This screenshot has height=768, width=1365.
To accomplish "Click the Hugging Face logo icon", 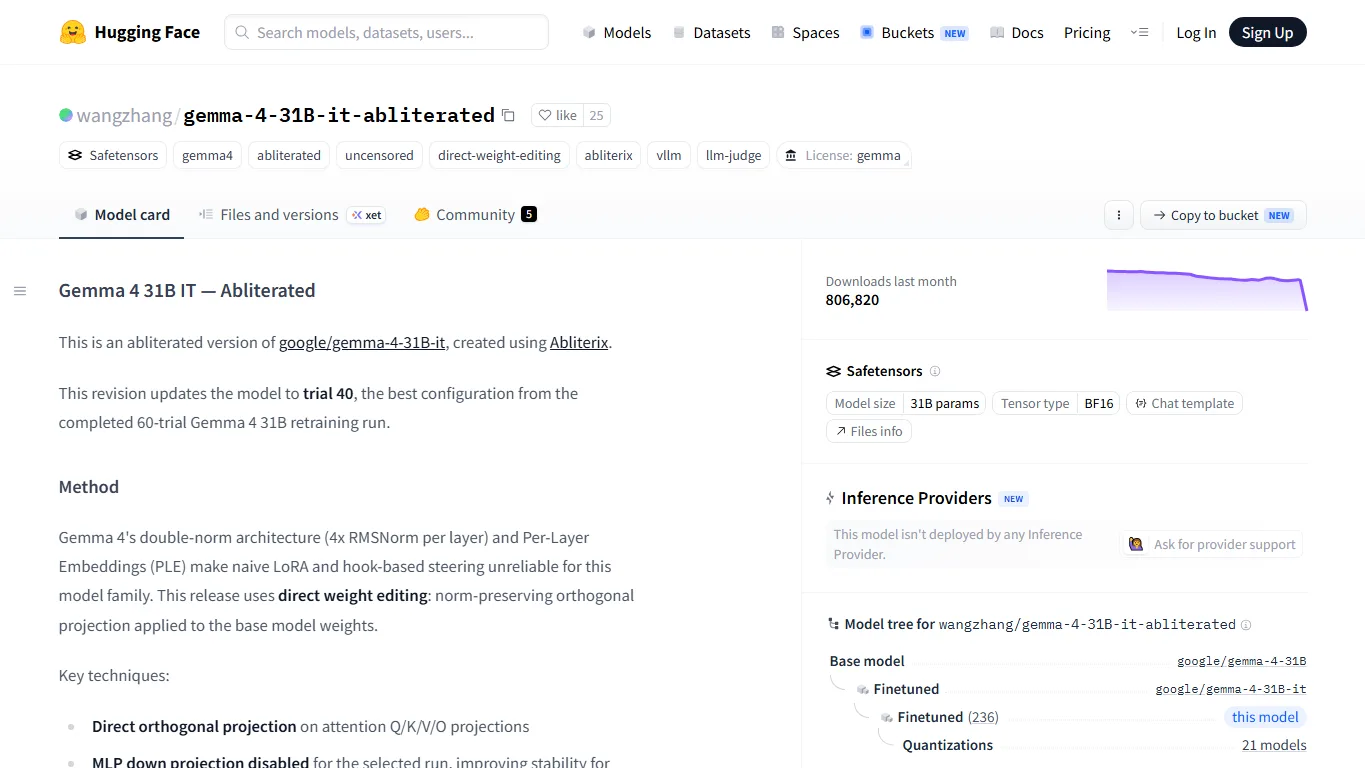I will (73, 32).
